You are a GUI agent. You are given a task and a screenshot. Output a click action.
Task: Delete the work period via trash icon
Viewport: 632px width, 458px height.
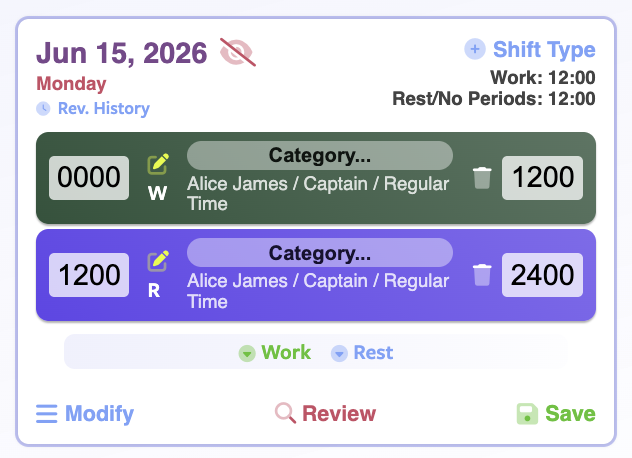[x=482, y=178]
